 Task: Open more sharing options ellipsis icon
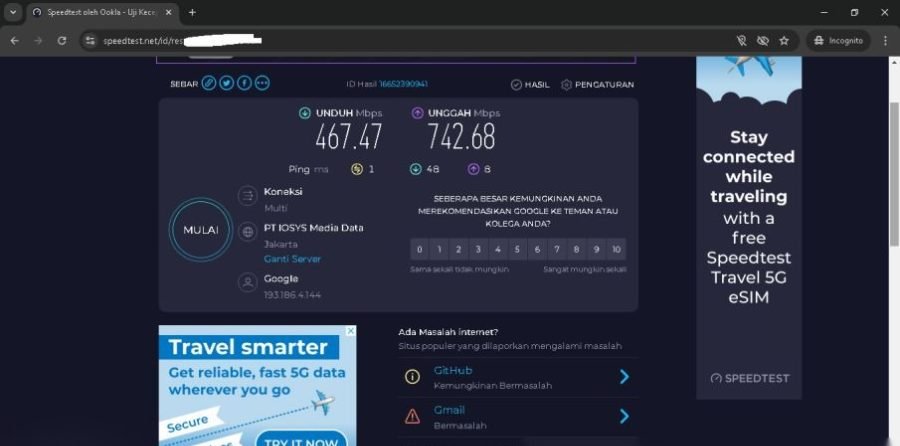pyautogui.click(x=262, y=84)
